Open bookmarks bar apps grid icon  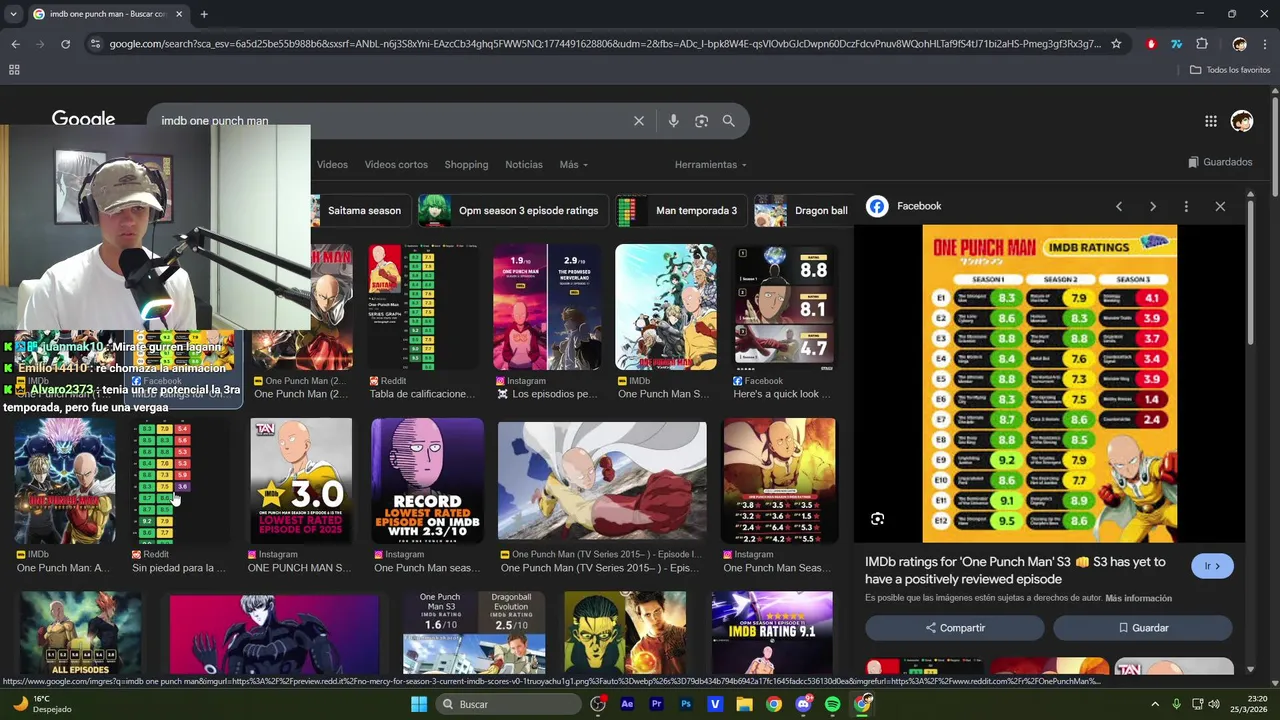click(14, 70)
